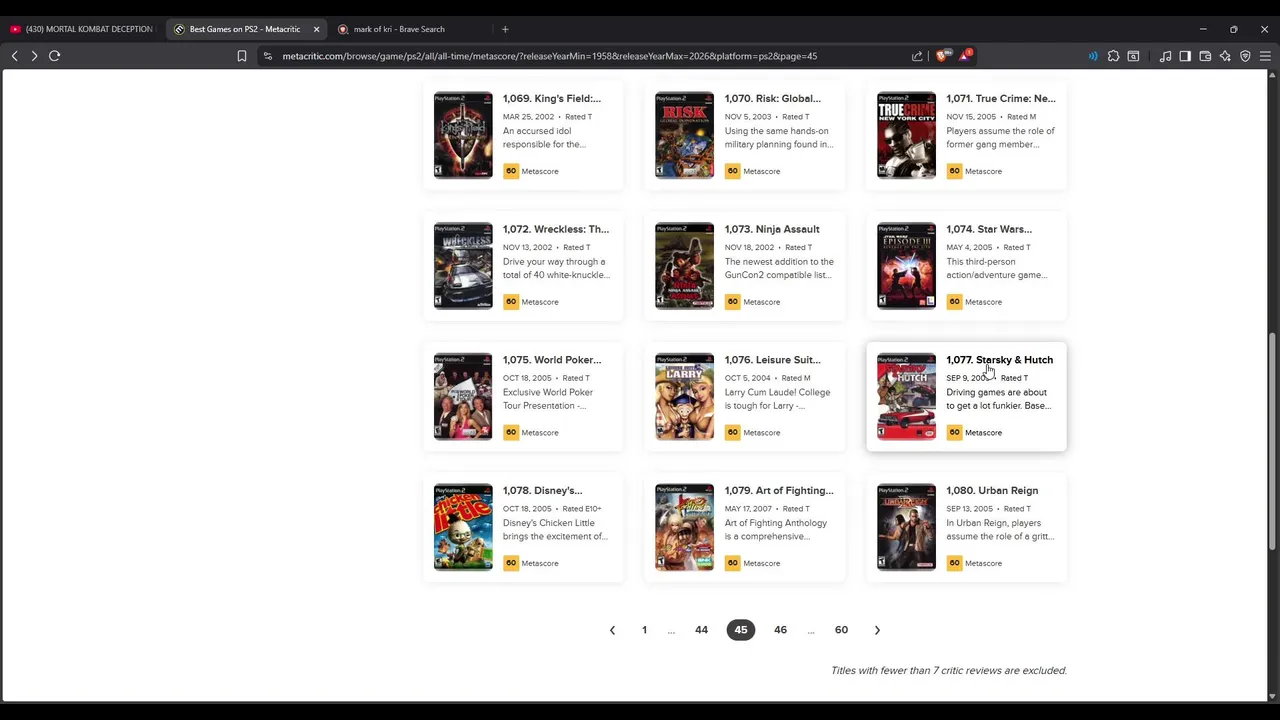Open the Brave Wallet icon
Viewport: 1280px width, 720px height.
1205,56
